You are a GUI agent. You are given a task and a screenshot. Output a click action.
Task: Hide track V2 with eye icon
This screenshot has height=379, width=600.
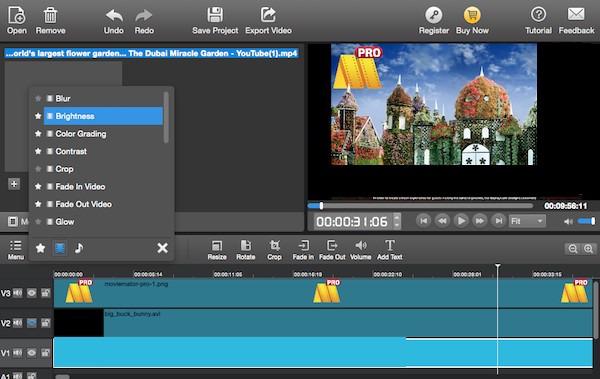pos(31,323)
